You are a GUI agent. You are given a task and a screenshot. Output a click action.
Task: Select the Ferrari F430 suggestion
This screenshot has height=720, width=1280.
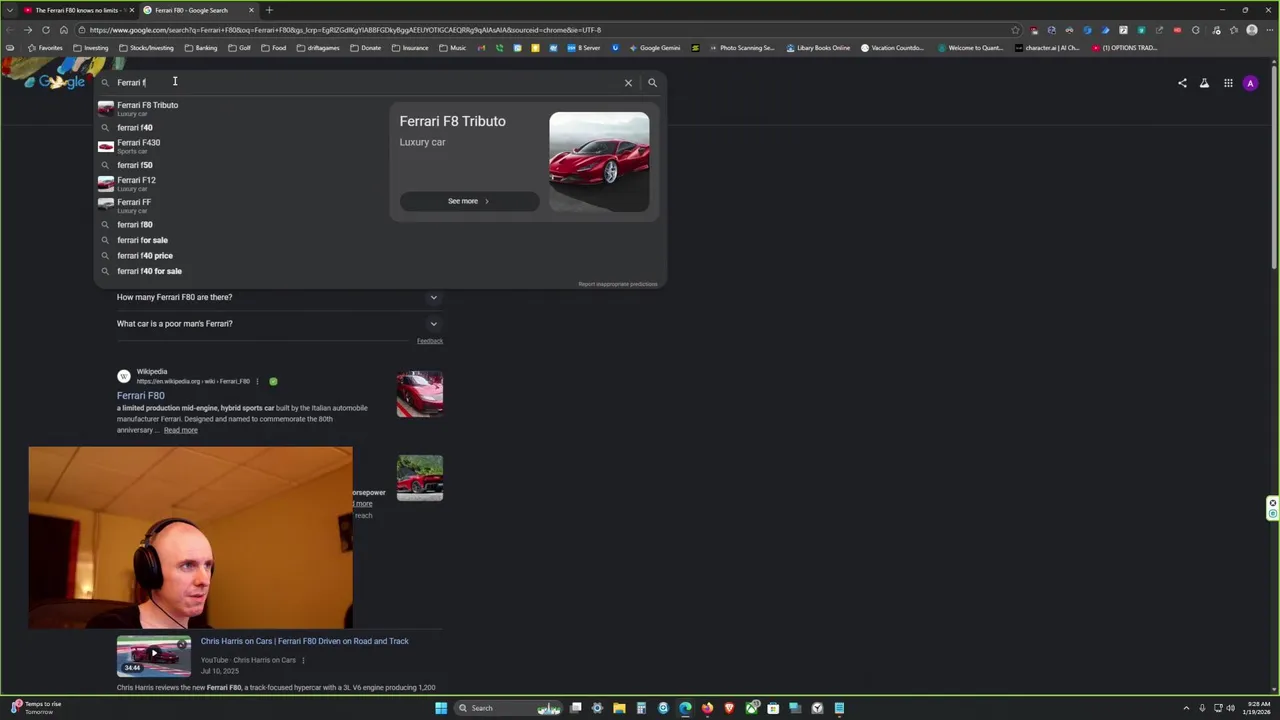(240, 146)
